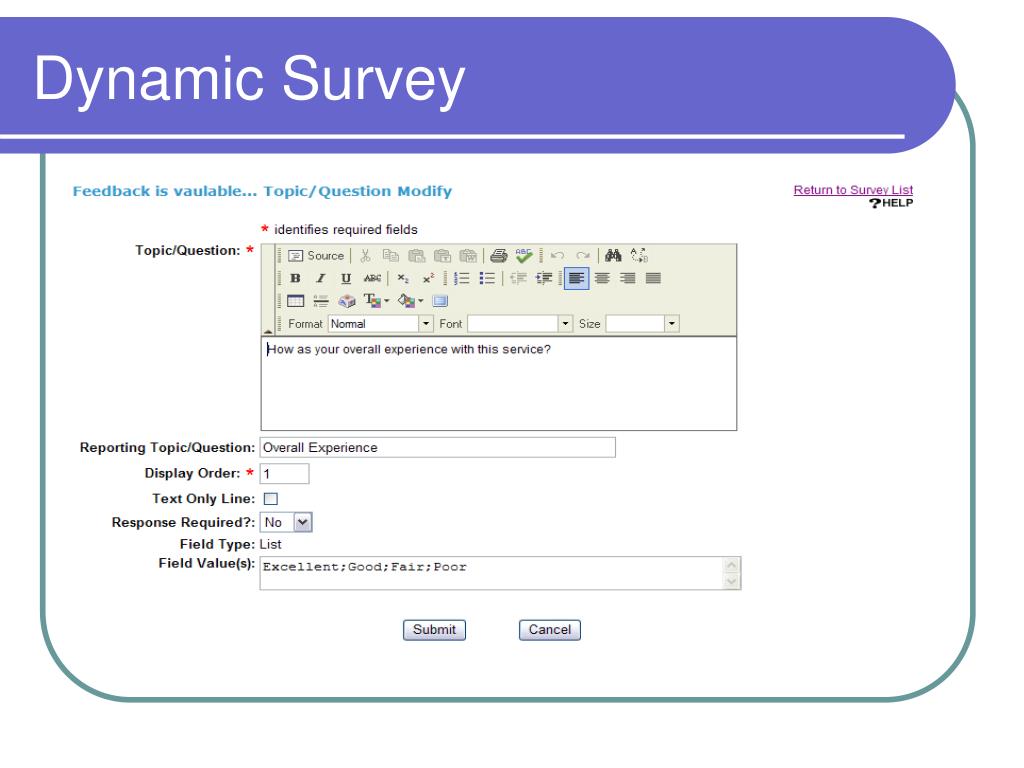Select Center alignment icon
Image resolution: width=1024 pixels, height=768 pixels.
click(602, 278)
